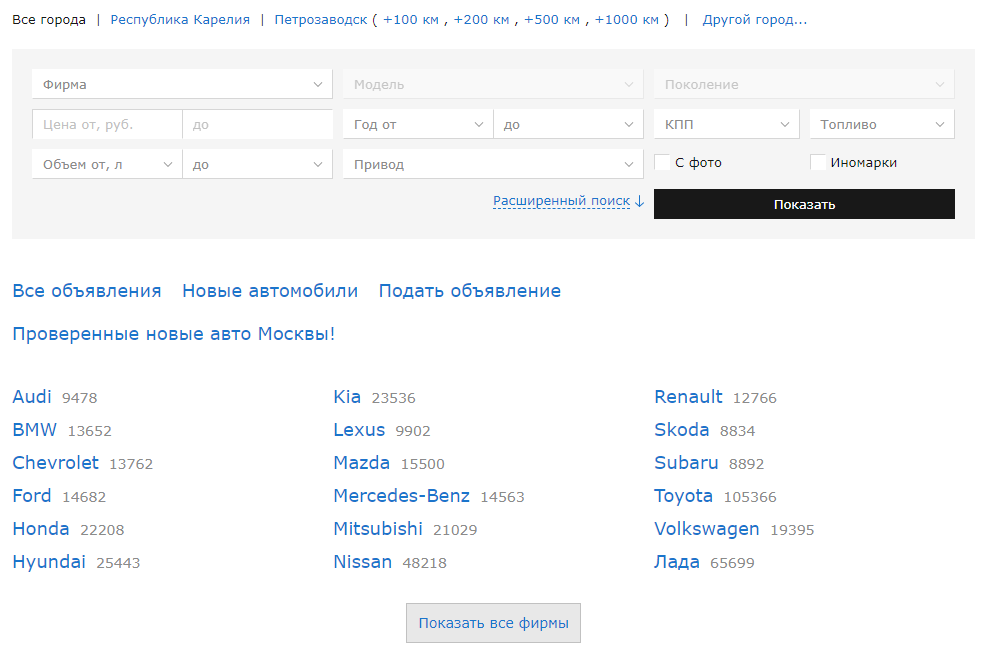The image size is (993, 663).
Task: Expand Расширенный поиск advanced search
Action: click(562, 201)
